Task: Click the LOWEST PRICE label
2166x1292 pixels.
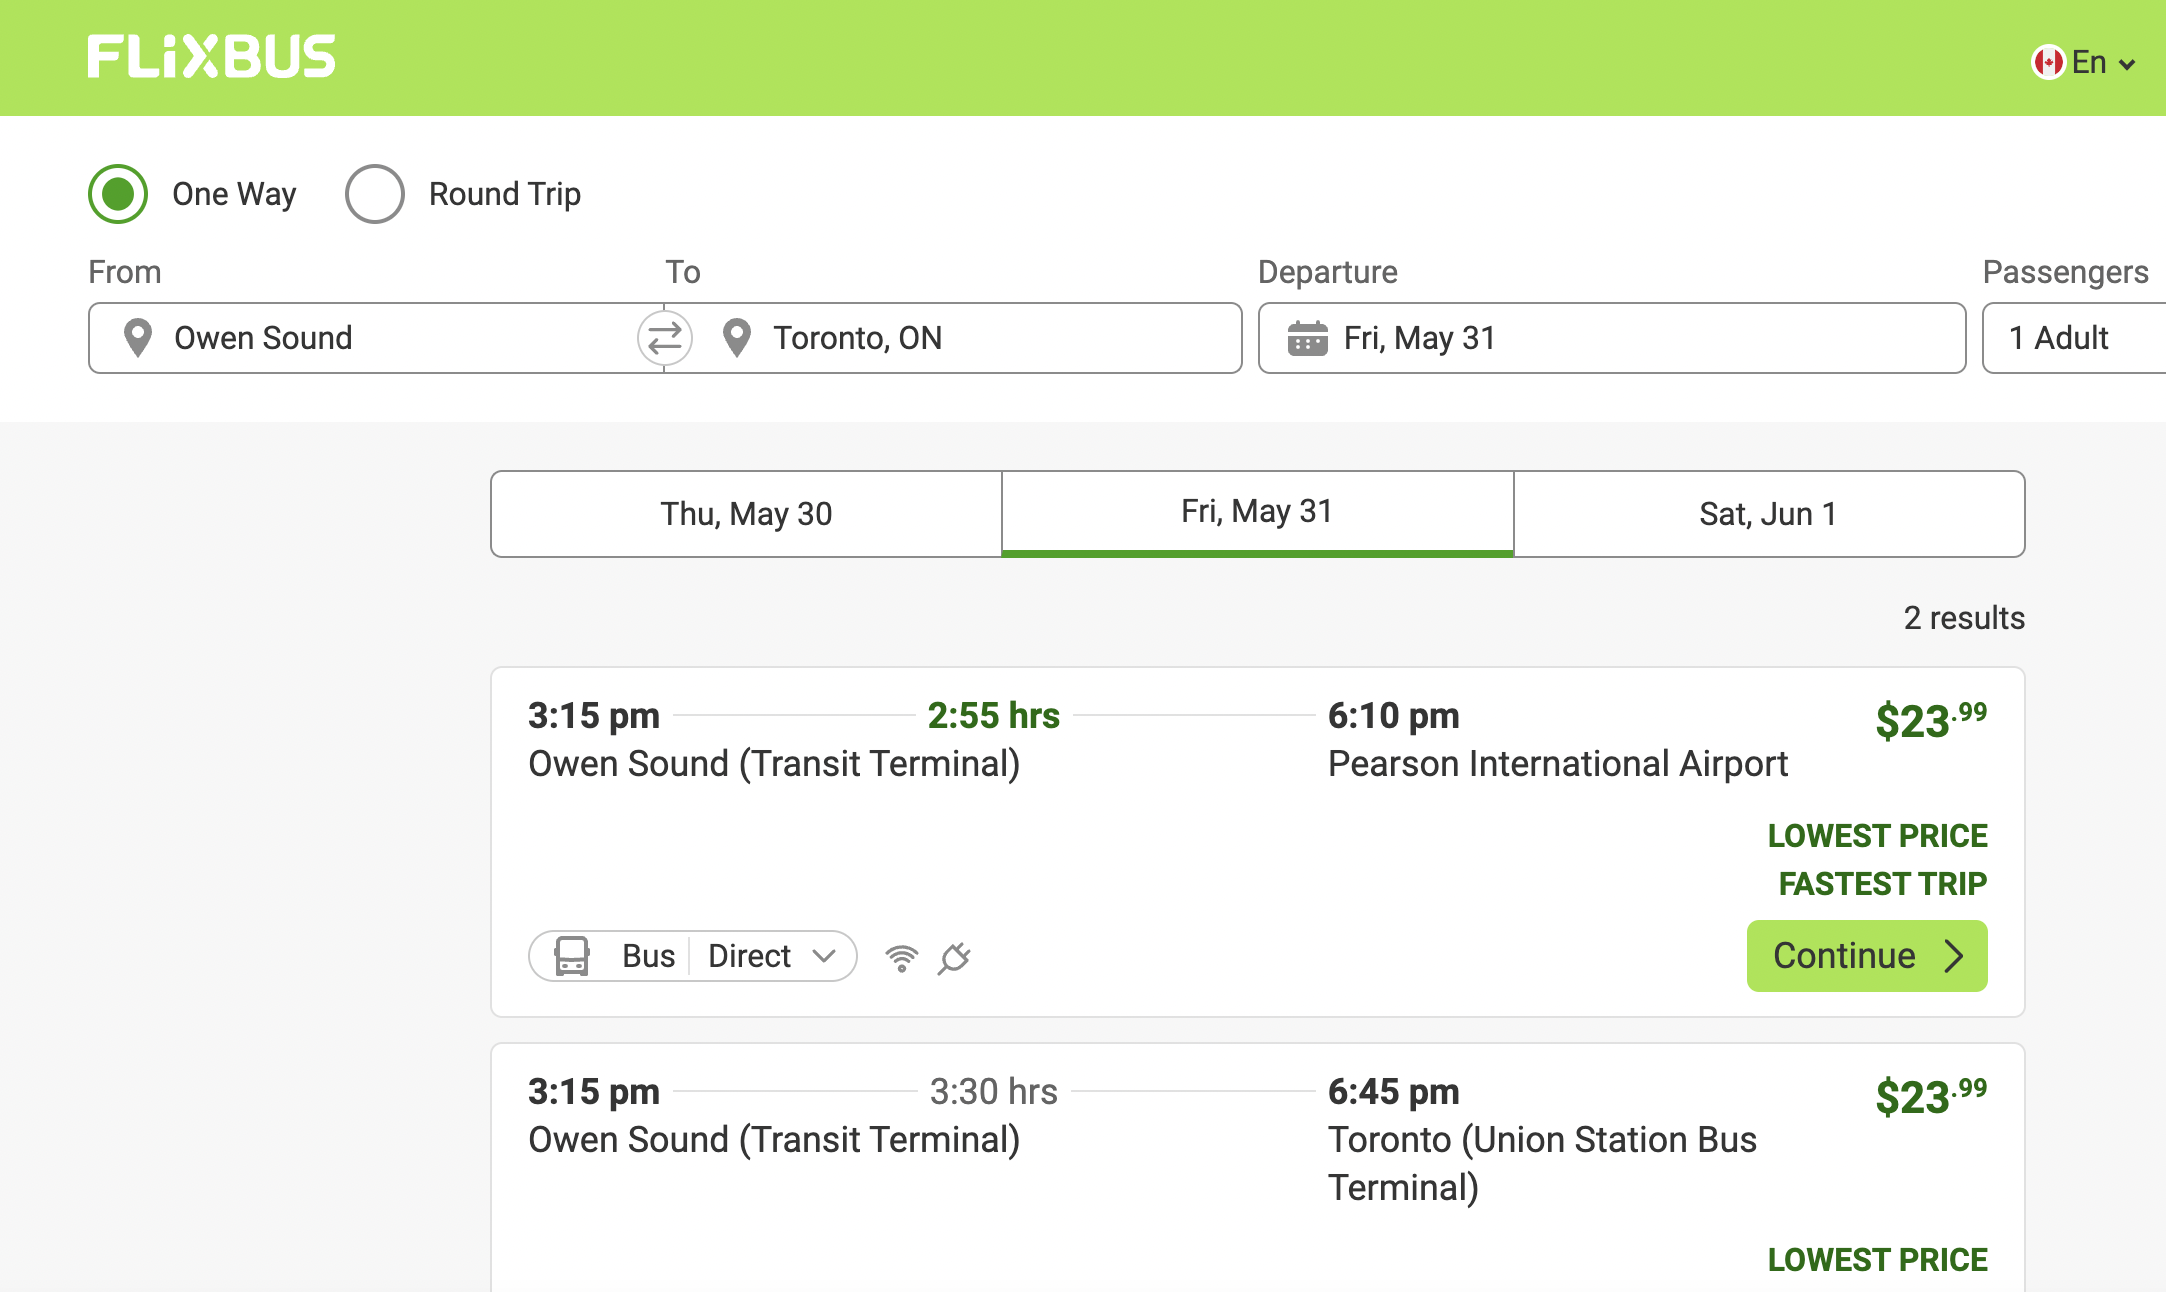Action: pyautogui.click(x=1878, y=835)
